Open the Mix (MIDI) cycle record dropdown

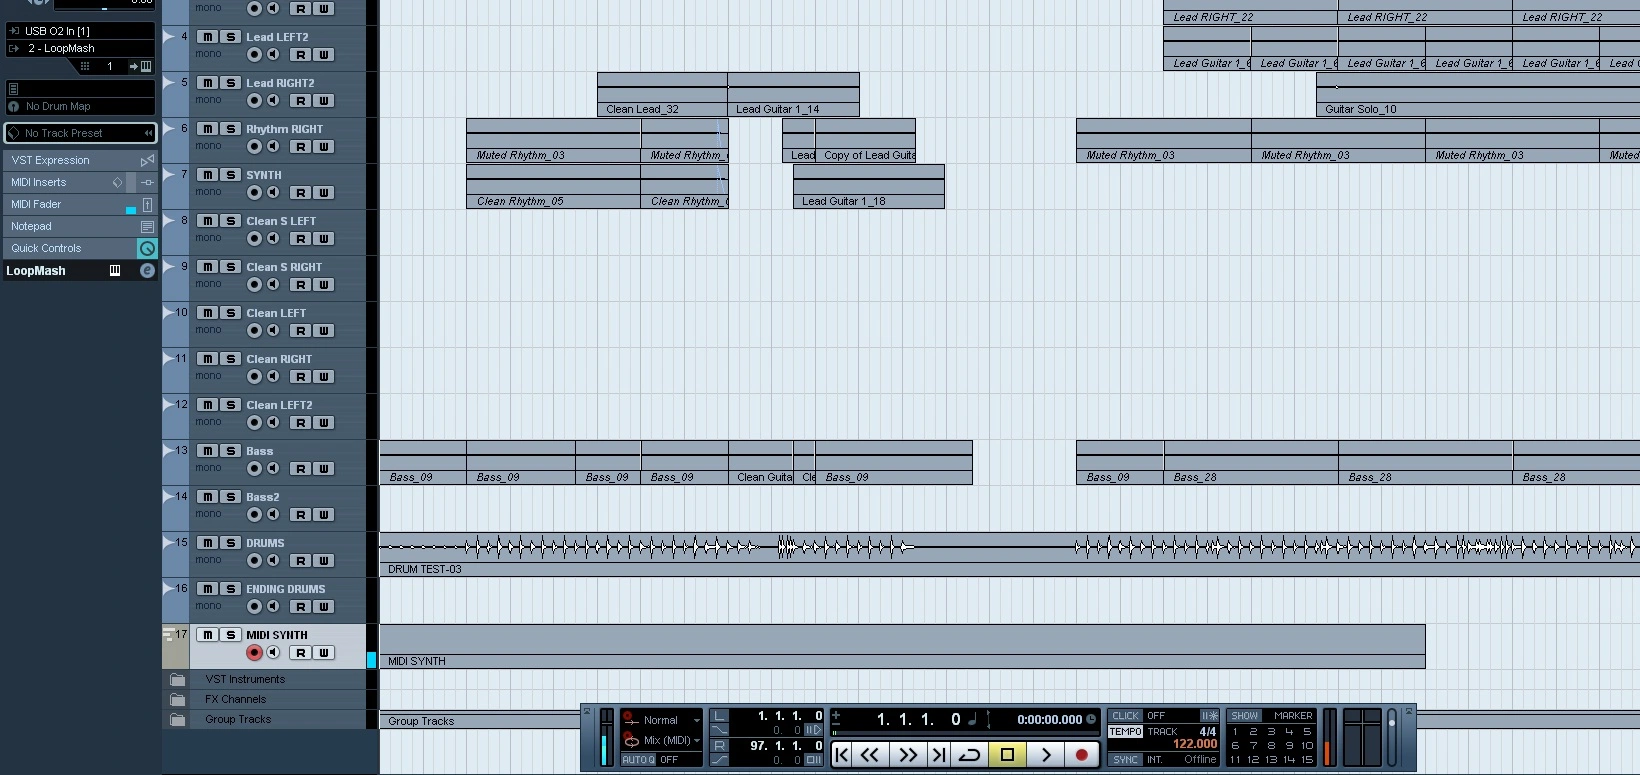(x=661, y=740)
